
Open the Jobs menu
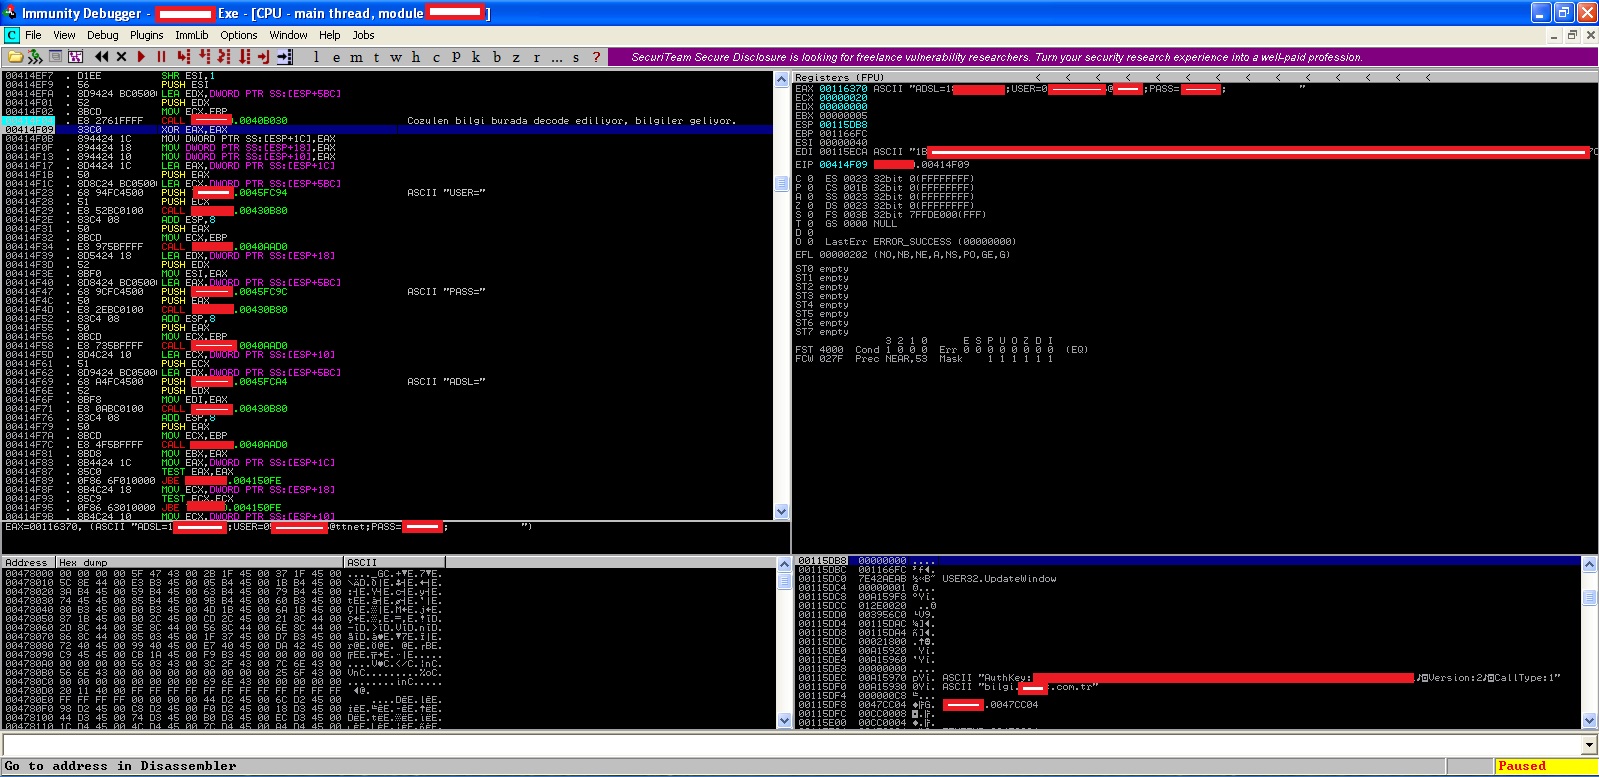tap(364, 35)
